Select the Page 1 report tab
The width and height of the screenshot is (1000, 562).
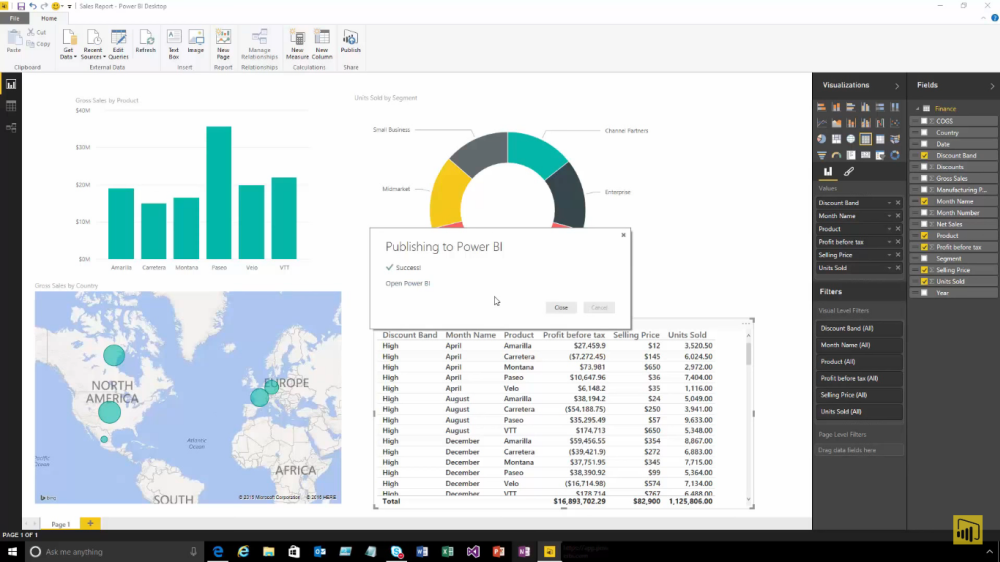coord(61,524)
